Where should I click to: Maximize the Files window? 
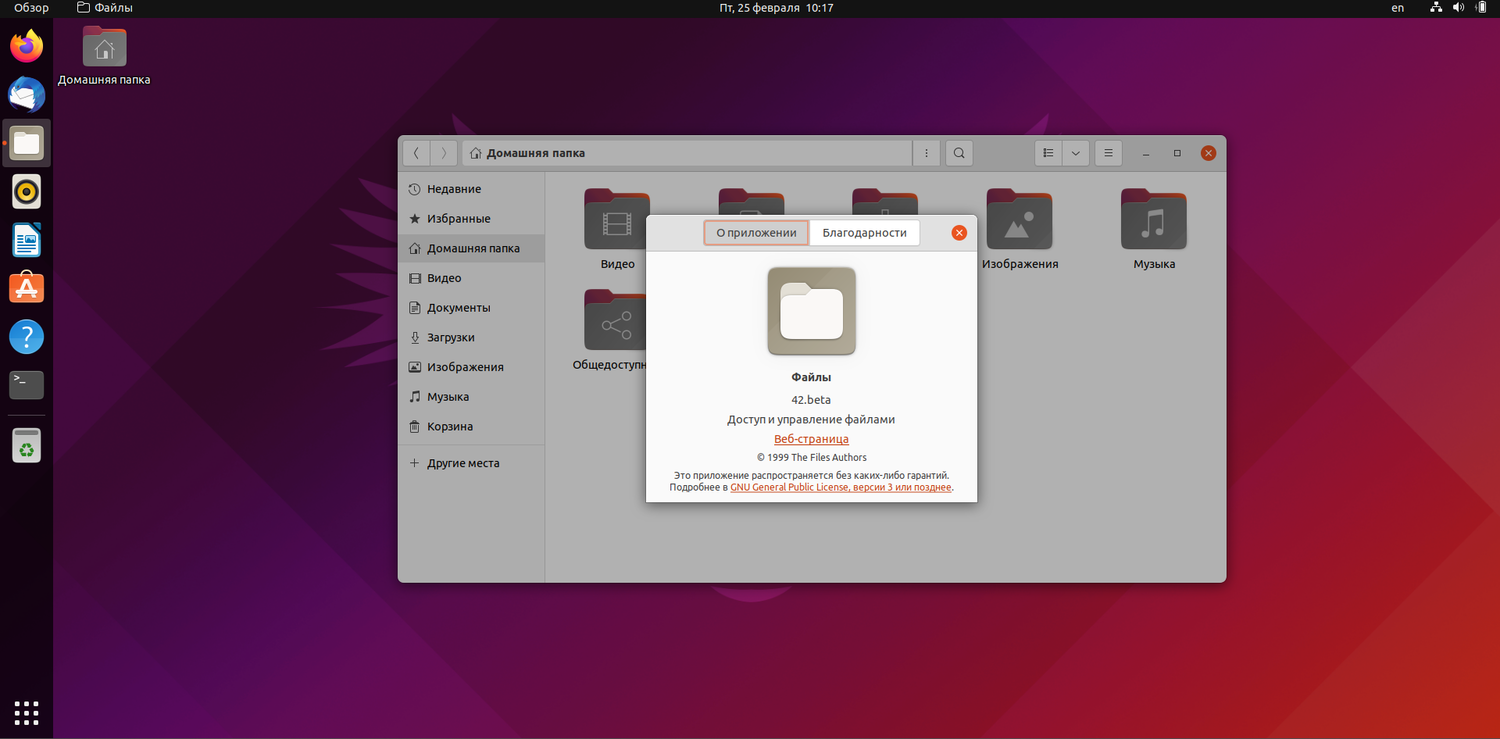(x=1177, y=153)
